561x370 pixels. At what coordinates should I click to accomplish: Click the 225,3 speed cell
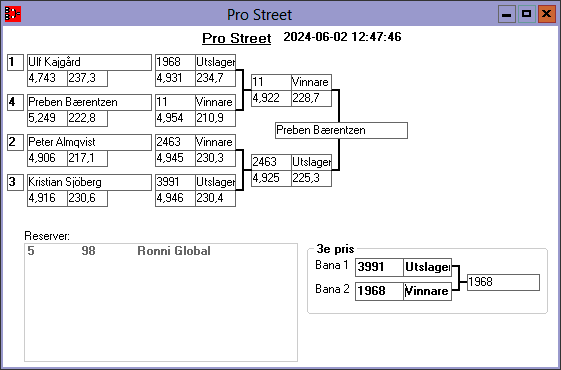click(x=311, y=179)
